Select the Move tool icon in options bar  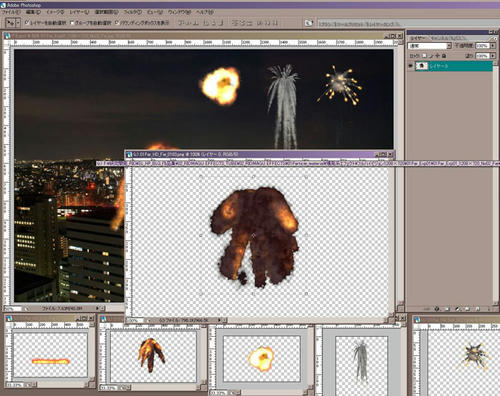click(10, 23)
